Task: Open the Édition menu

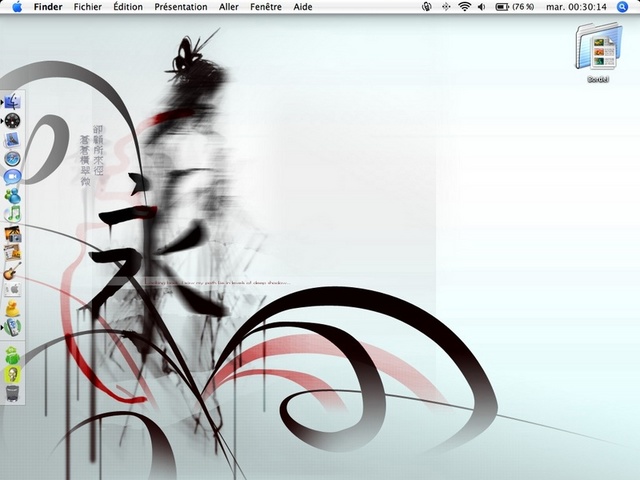Action: pos(128,7)
